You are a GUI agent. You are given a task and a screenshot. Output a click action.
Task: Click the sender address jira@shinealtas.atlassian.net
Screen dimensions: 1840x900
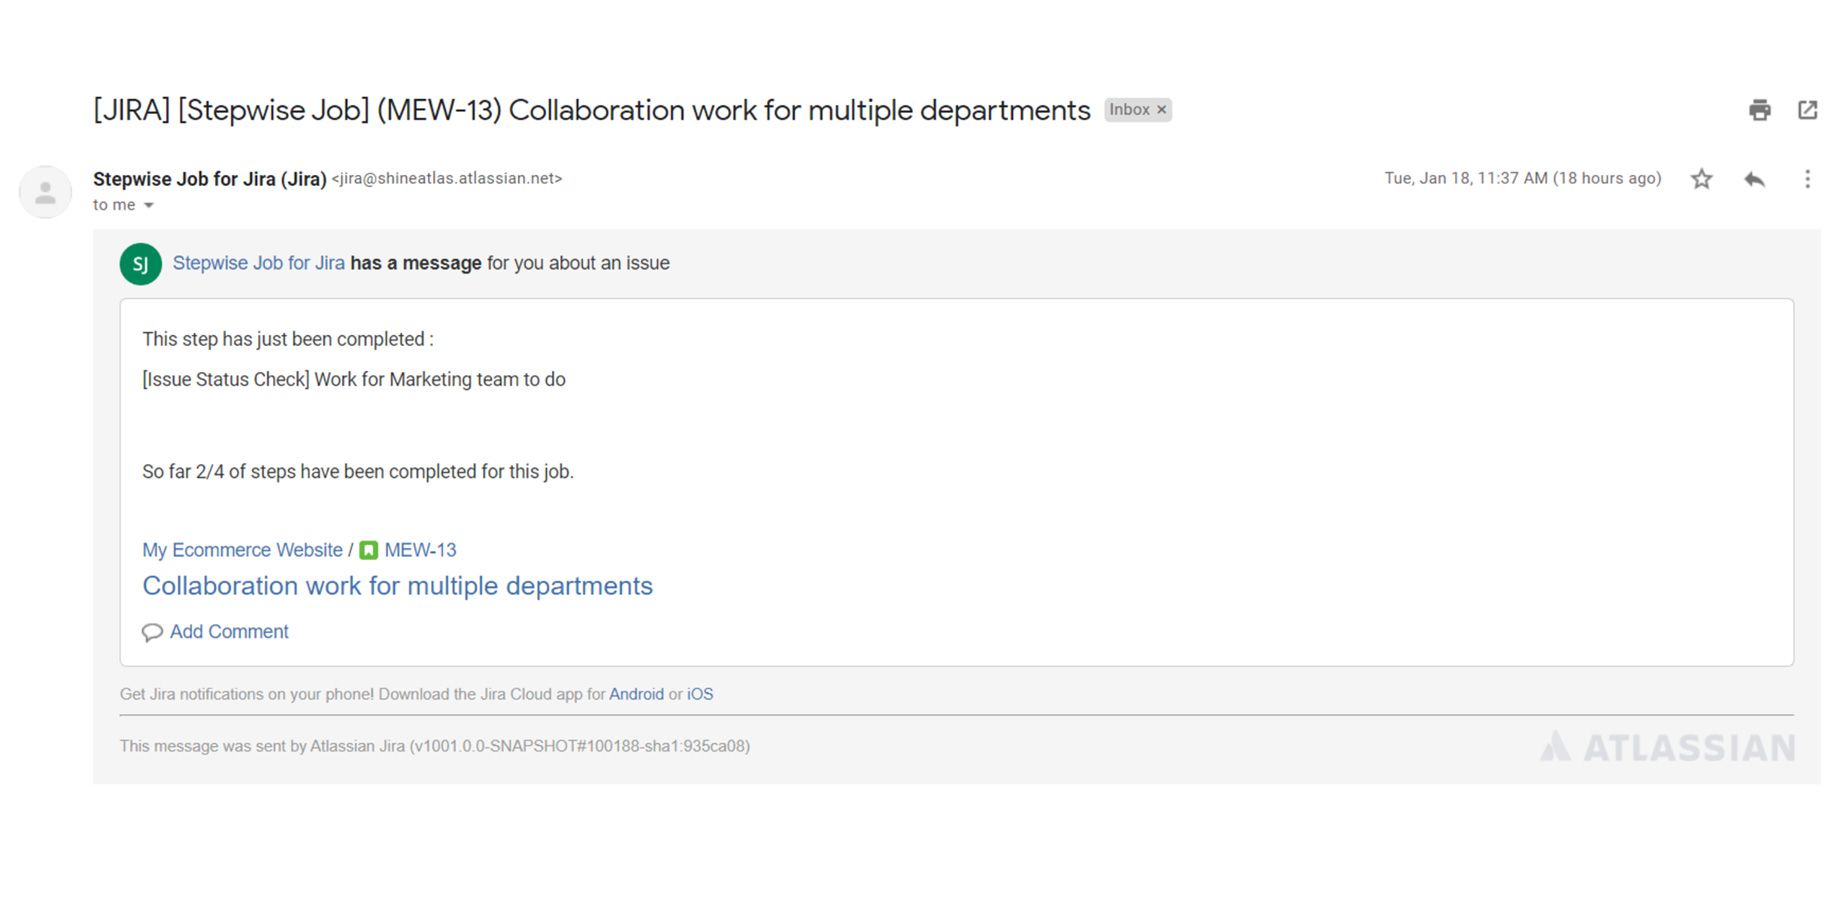pyautogui.click(x=447, y=178)
